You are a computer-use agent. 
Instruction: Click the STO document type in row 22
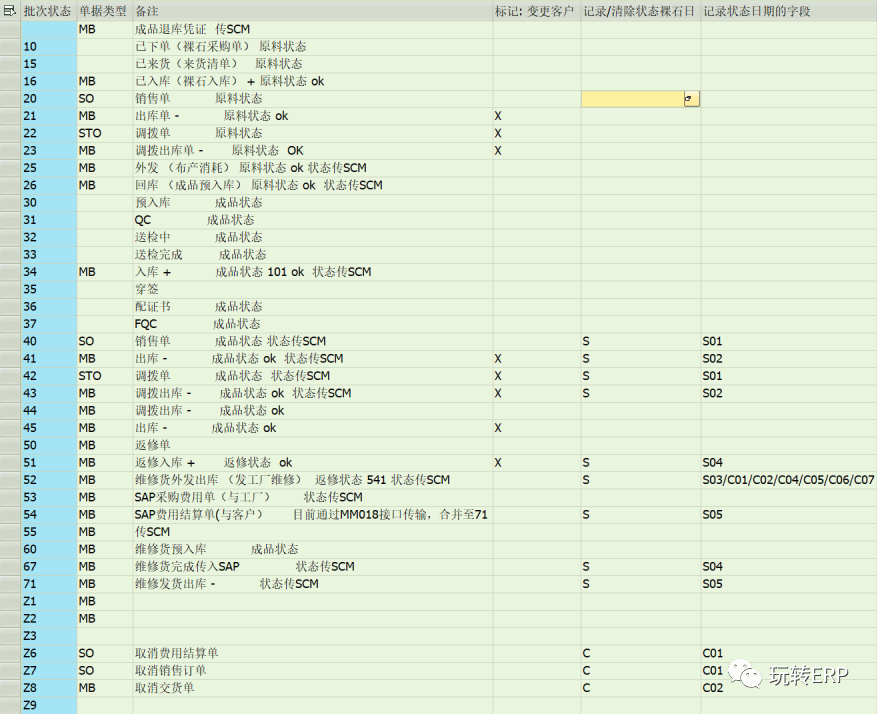[90, 133]
